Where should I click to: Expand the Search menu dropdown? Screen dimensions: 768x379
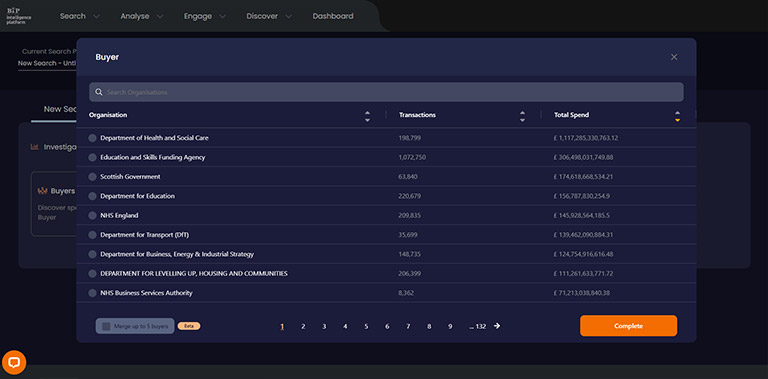click(x=79, y=16)
